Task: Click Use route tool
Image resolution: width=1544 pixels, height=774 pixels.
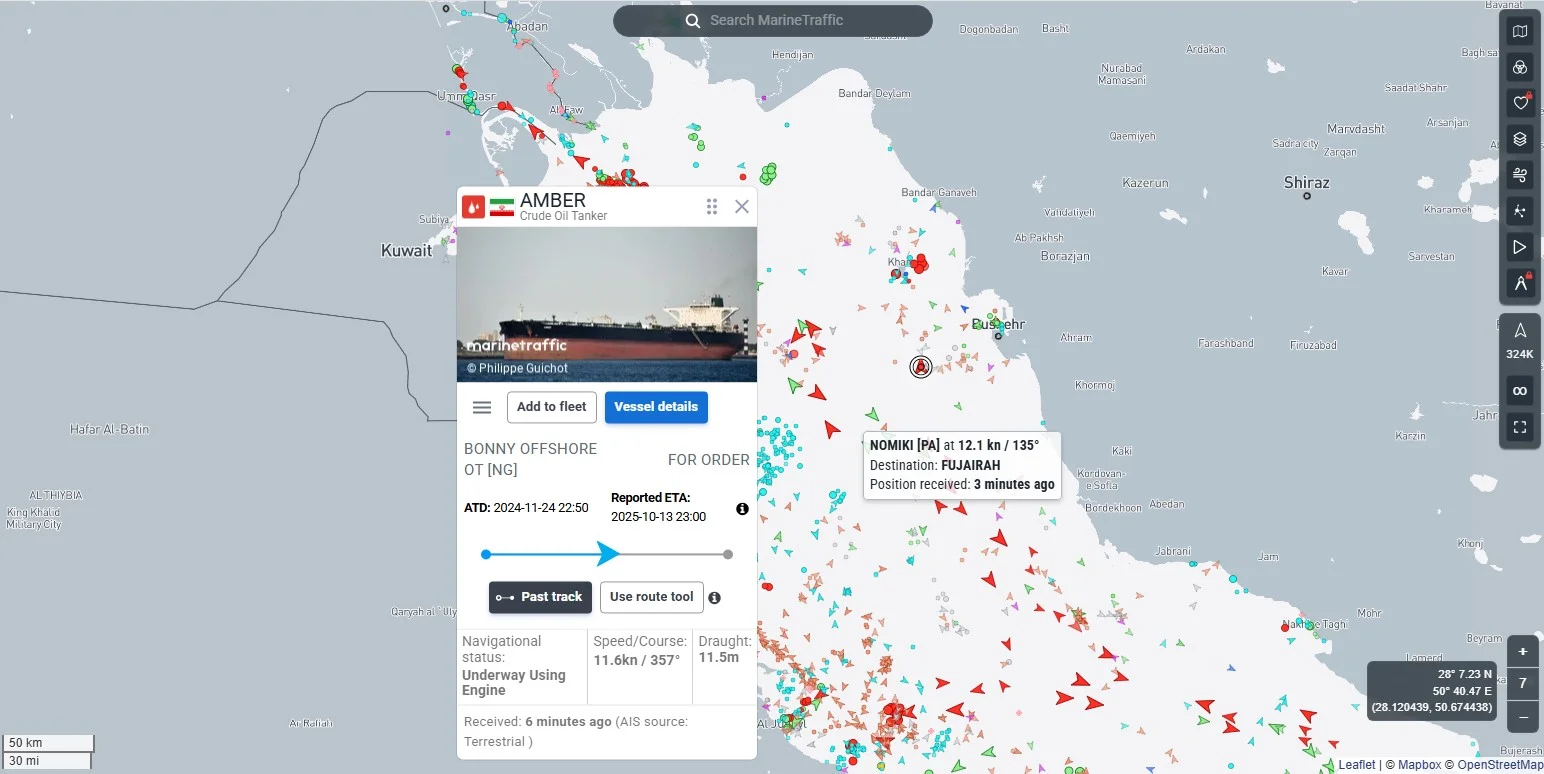Action: click(x=651, y=597)
